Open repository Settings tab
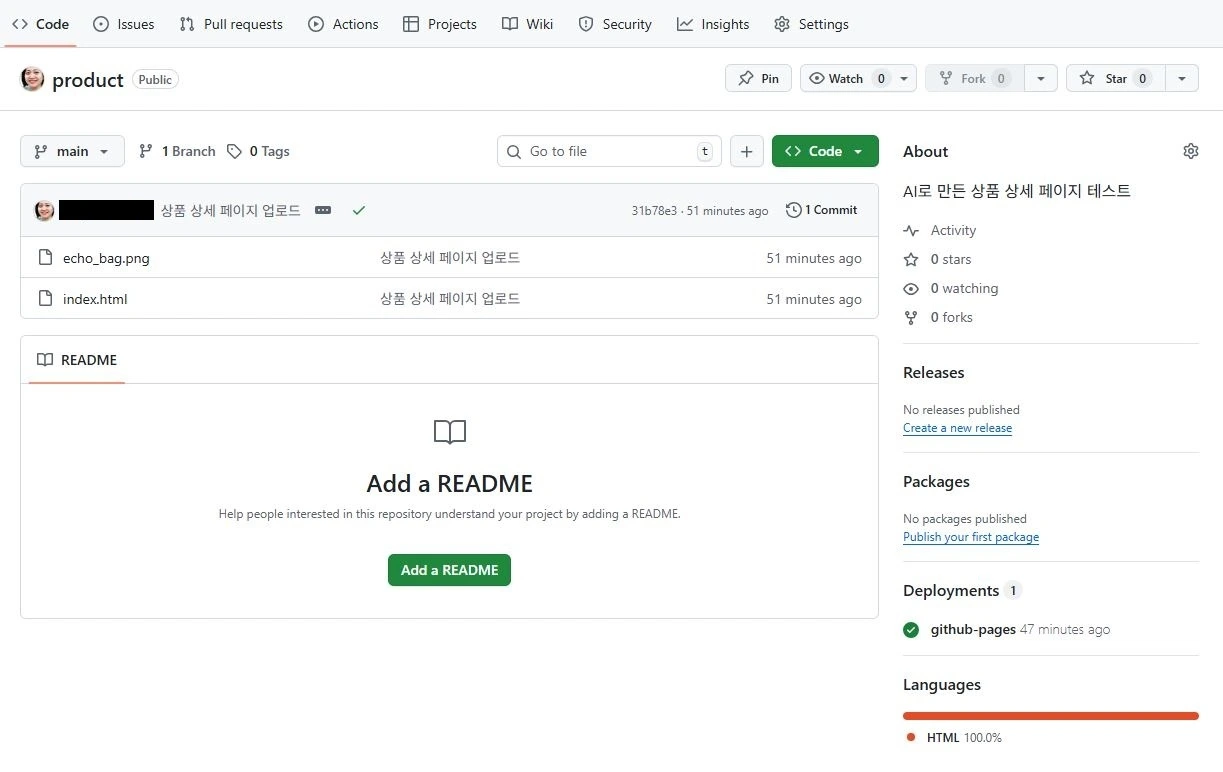This screenshot has height=772, width=1223. pyautogui.click(x=811, y=24)
